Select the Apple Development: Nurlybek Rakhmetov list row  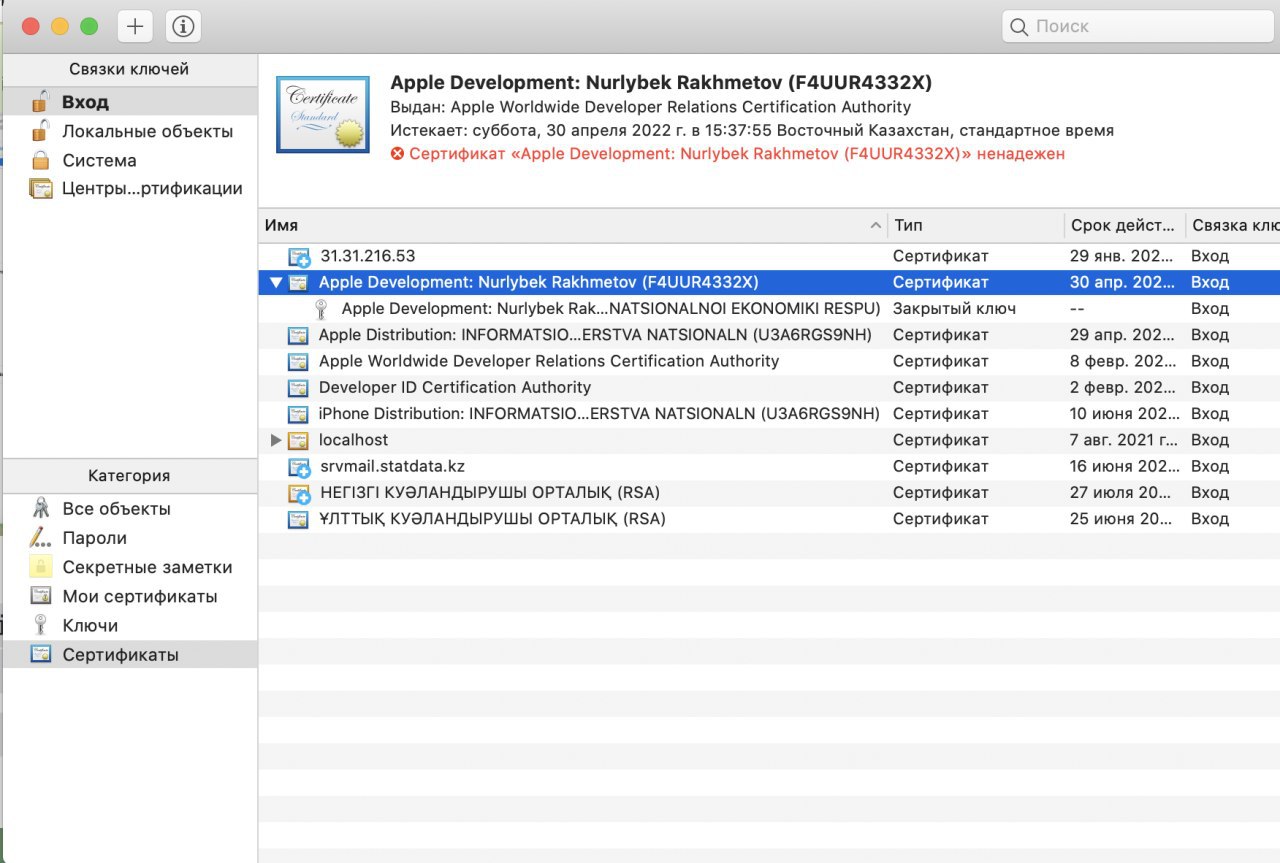(x=769, y=283)
